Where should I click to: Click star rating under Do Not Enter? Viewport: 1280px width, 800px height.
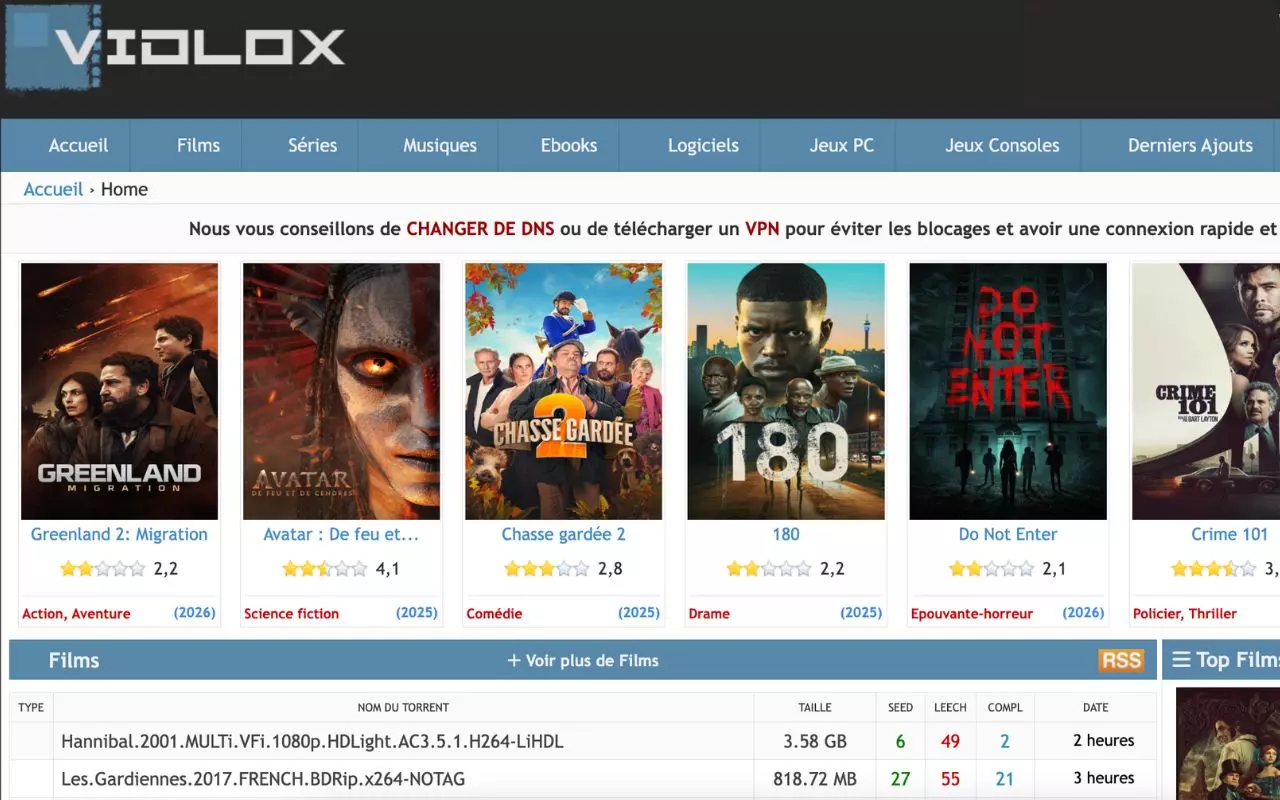(991, 569)
